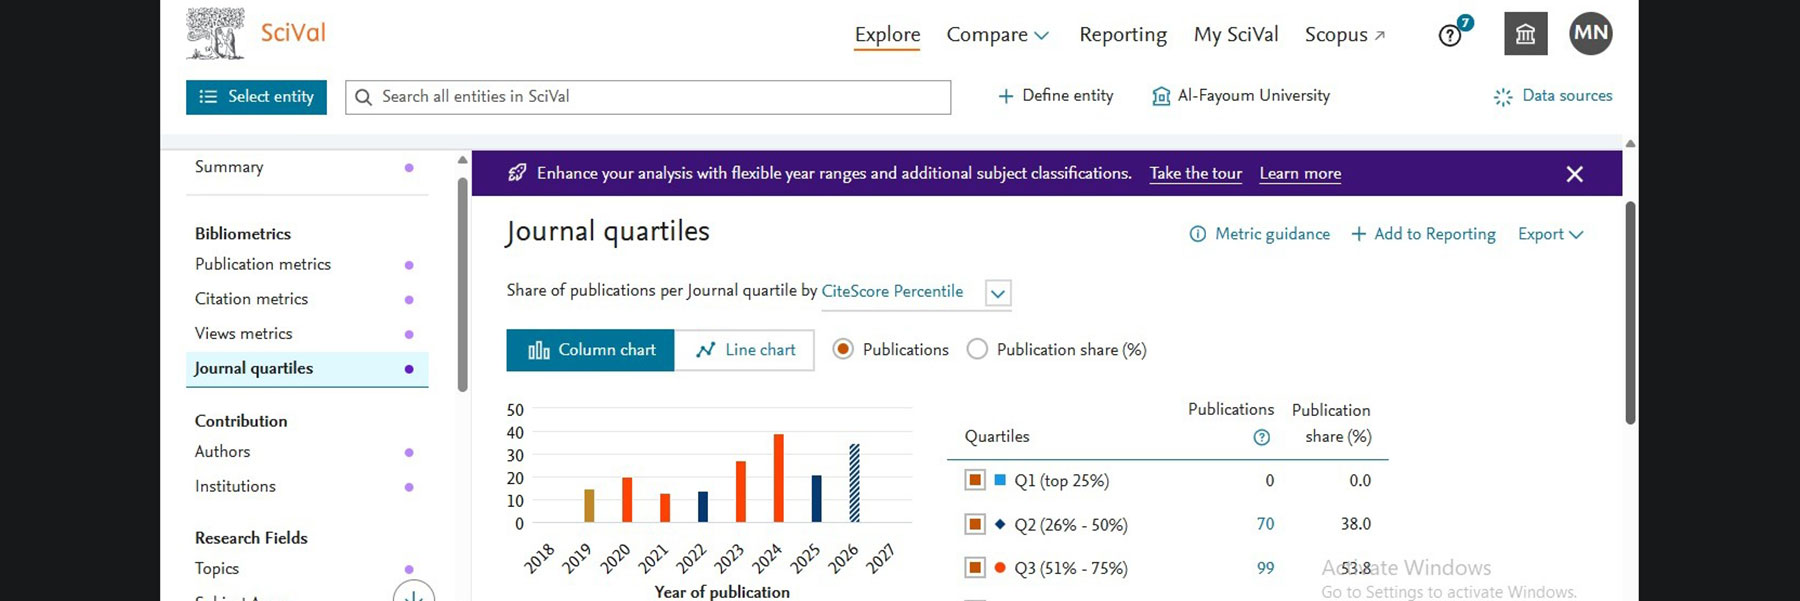Viewport: 1800px width, 601px height.
Task: Open the institution building icon button
Action: point(1526,34)
